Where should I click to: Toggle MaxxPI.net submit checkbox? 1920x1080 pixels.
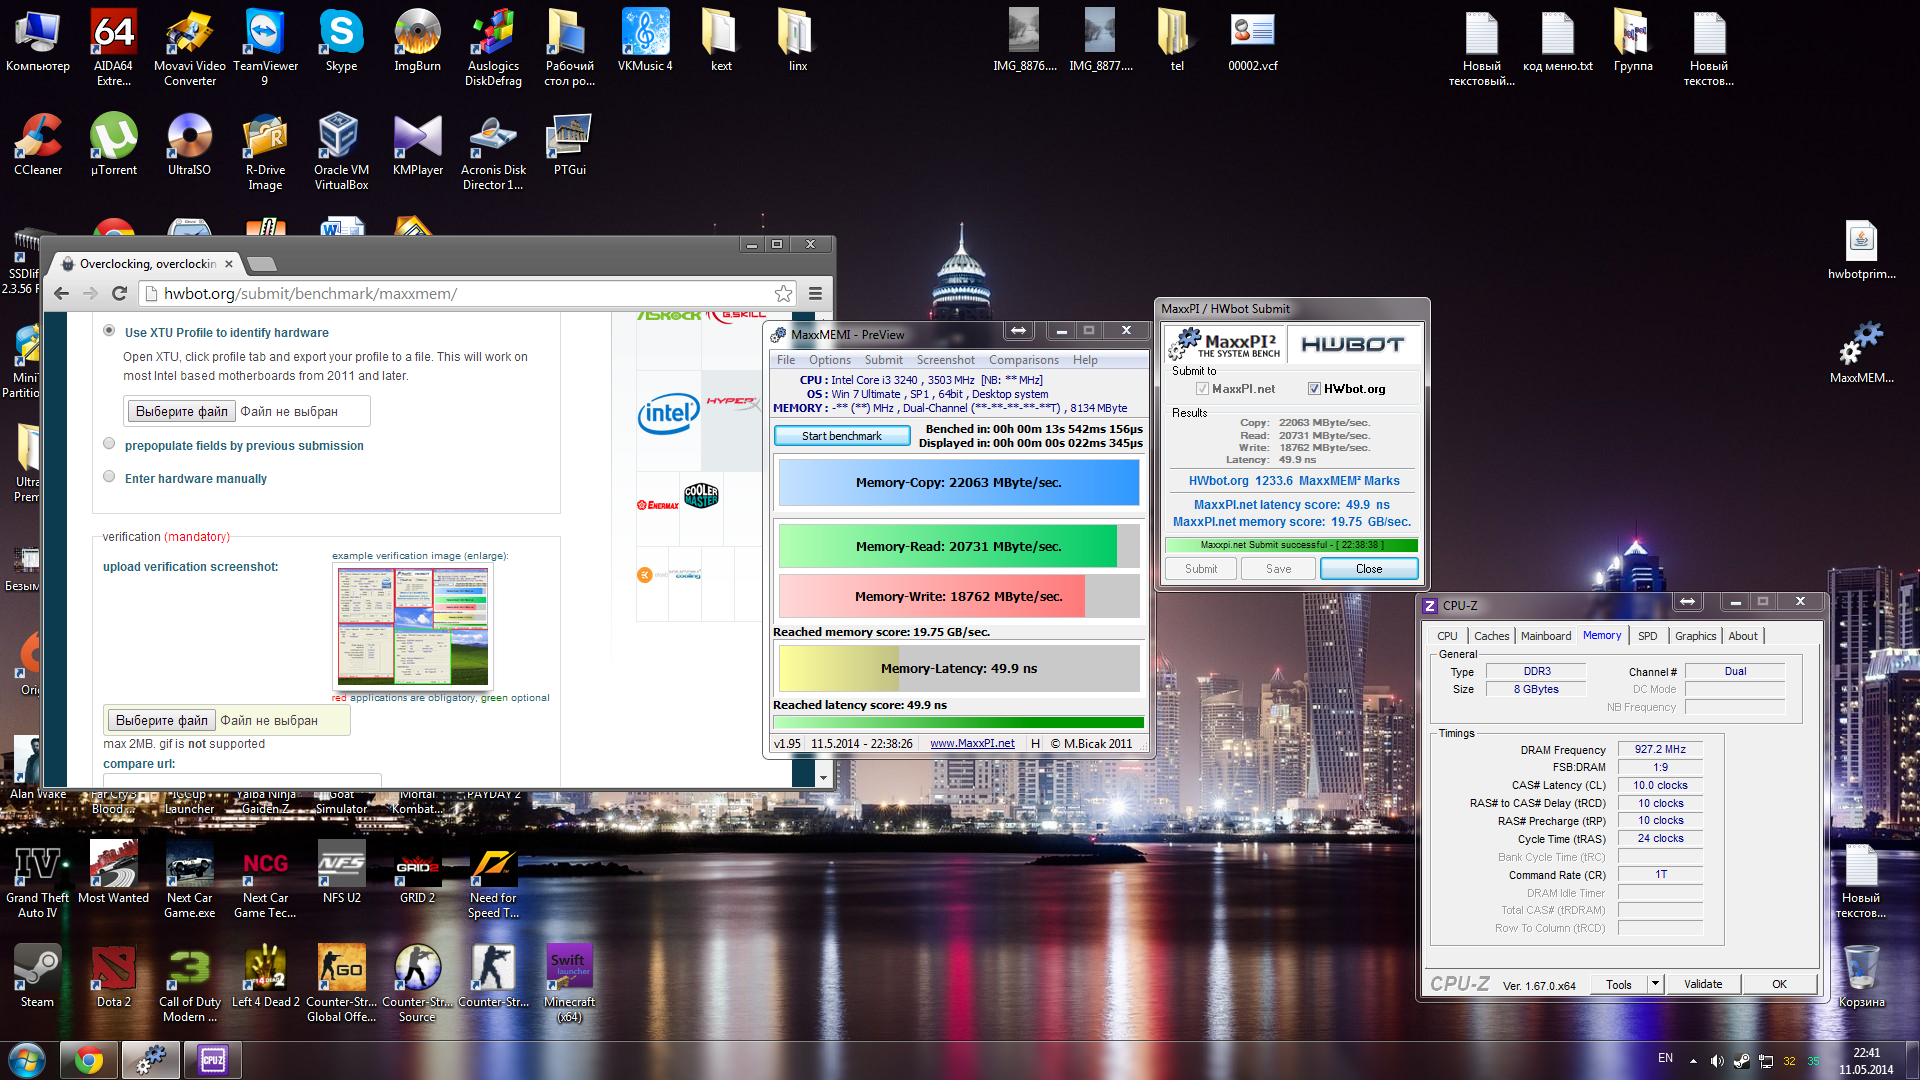pyautogui.click(x=1202, y=389)
